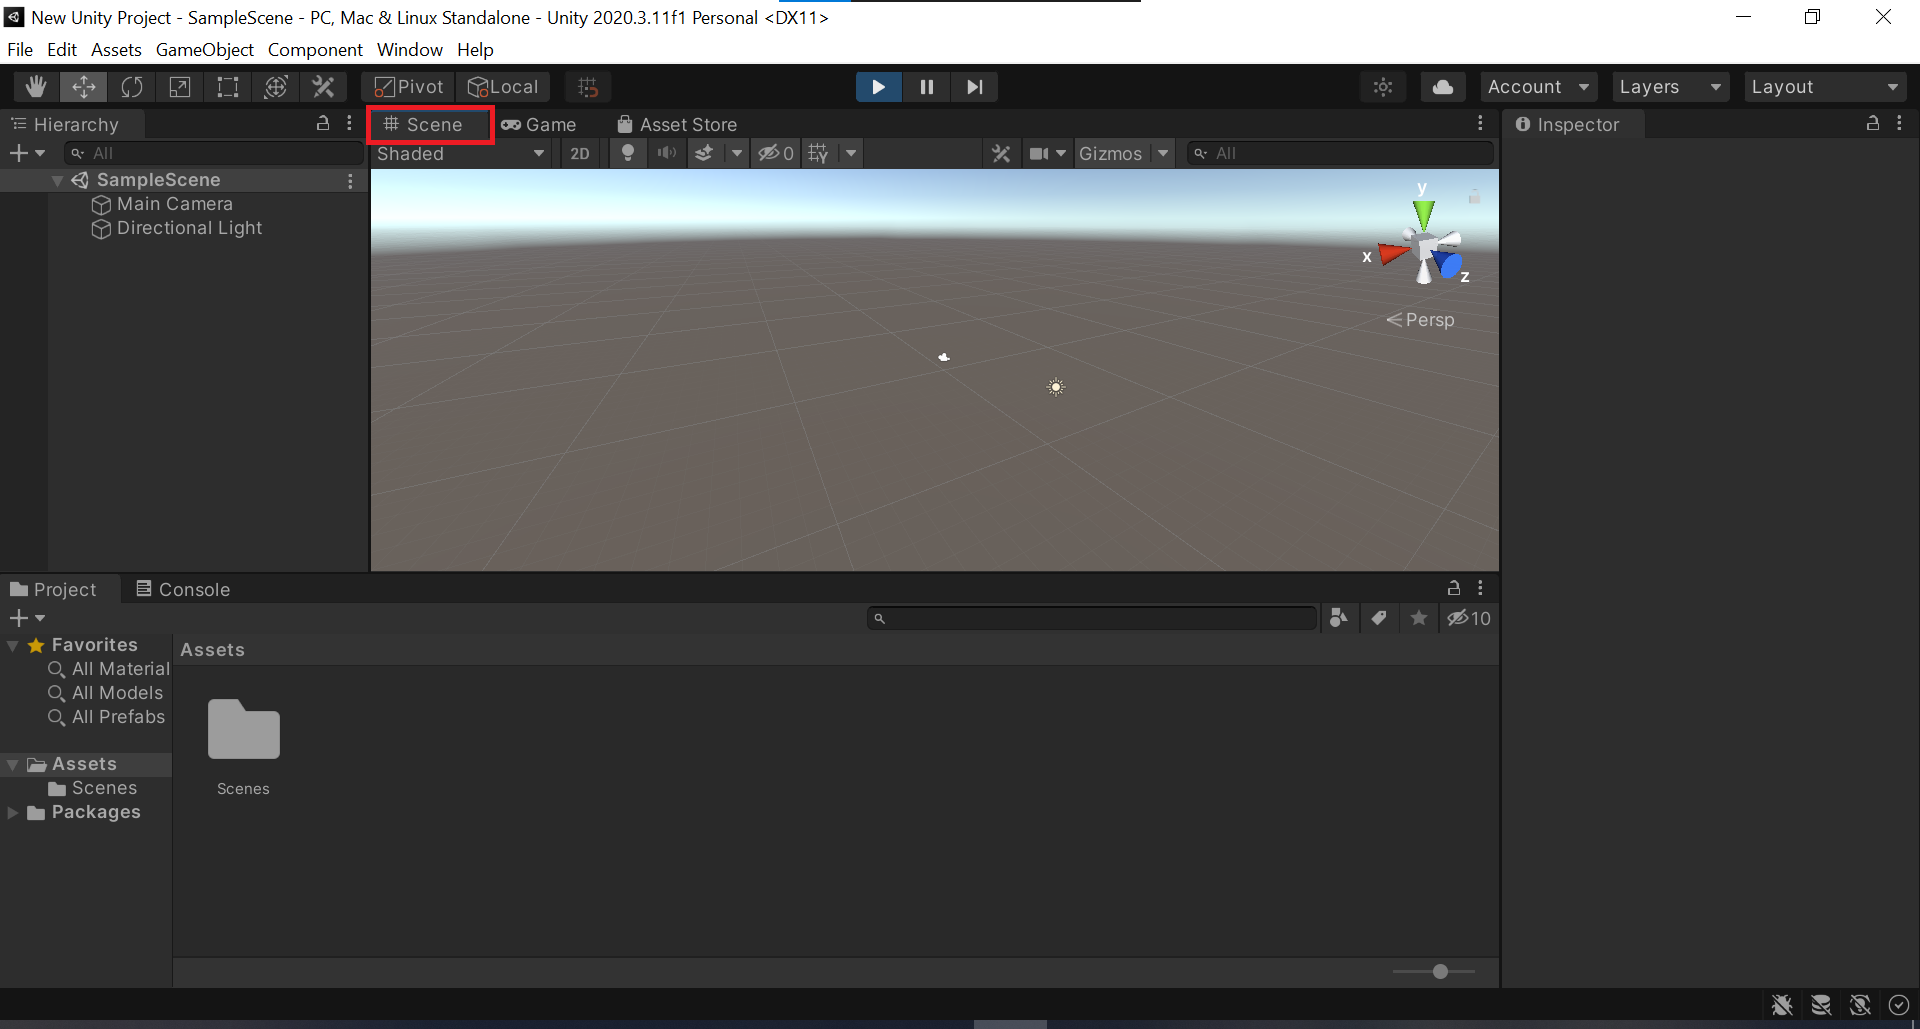Open the Gizmos dropdown arrow
Viewport: 1920px width, 1029px height.
click(x=1163, y=153)
